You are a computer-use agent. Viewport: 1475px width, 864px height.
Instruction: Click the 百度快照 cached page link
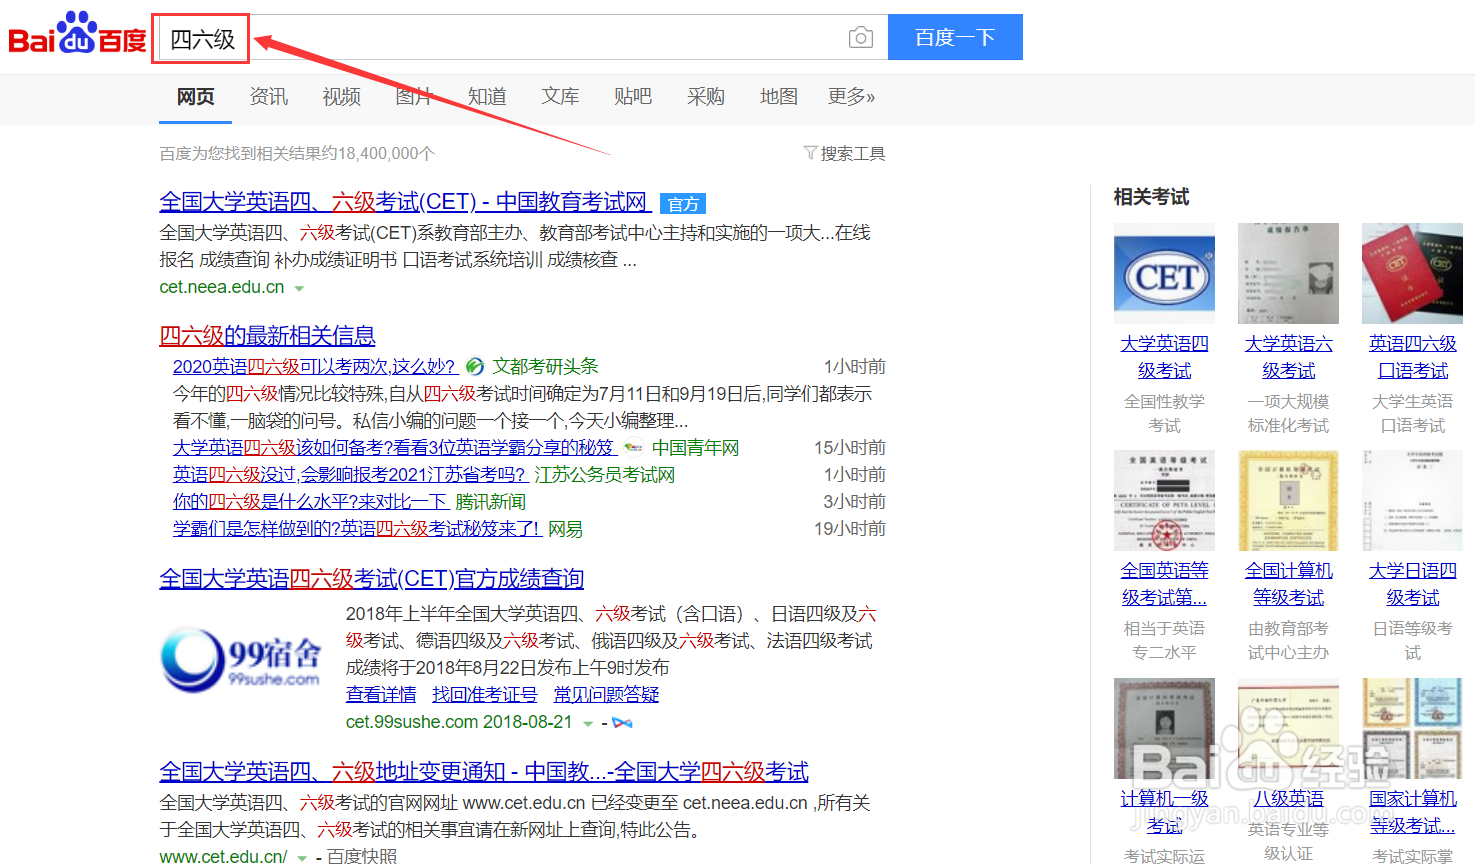[362, 857]
